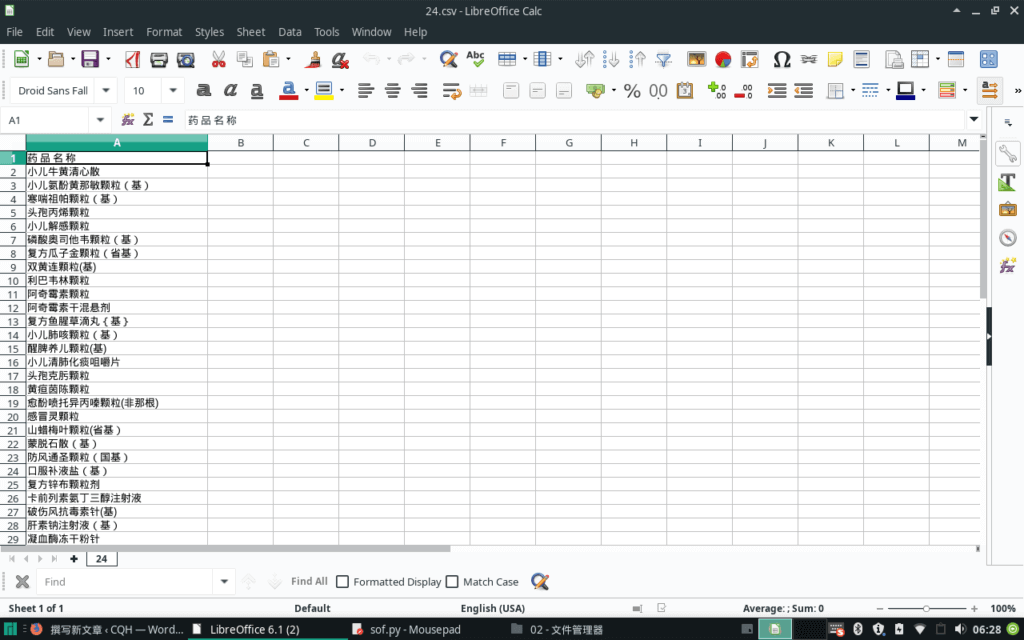Click the Clone Formatting paintbrush icon
This screenshot has height=640, width=1024.
pyautogui.click(x=313, y=60)
